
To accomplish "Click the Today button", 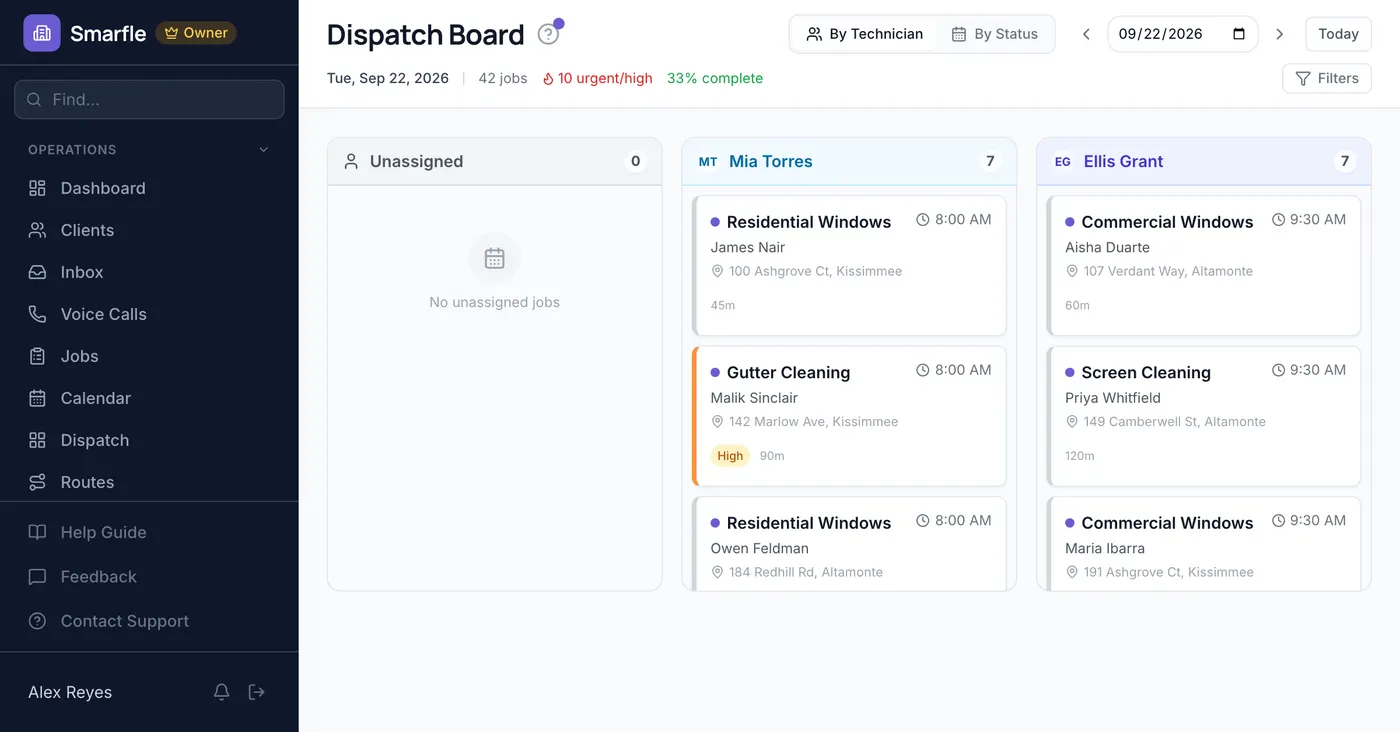I will (x=1338, y=34).
